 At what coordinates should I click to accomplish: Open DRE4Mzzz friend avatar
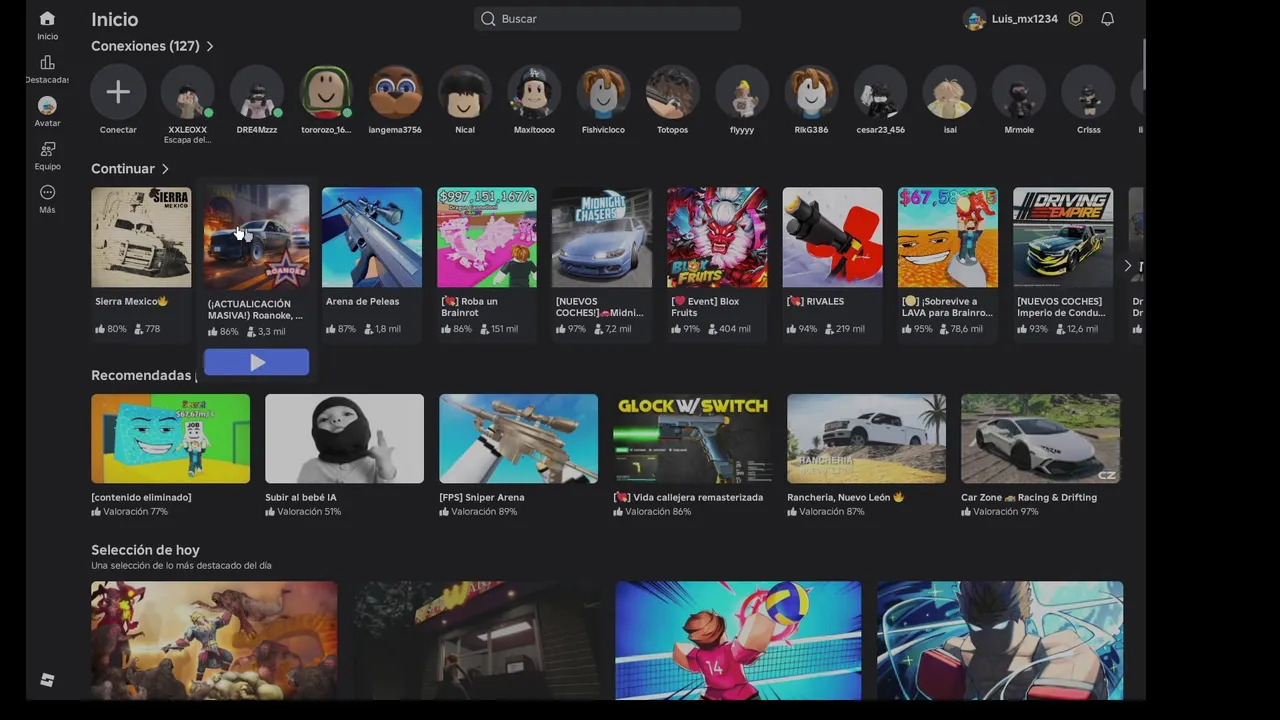tap(257, 92)
